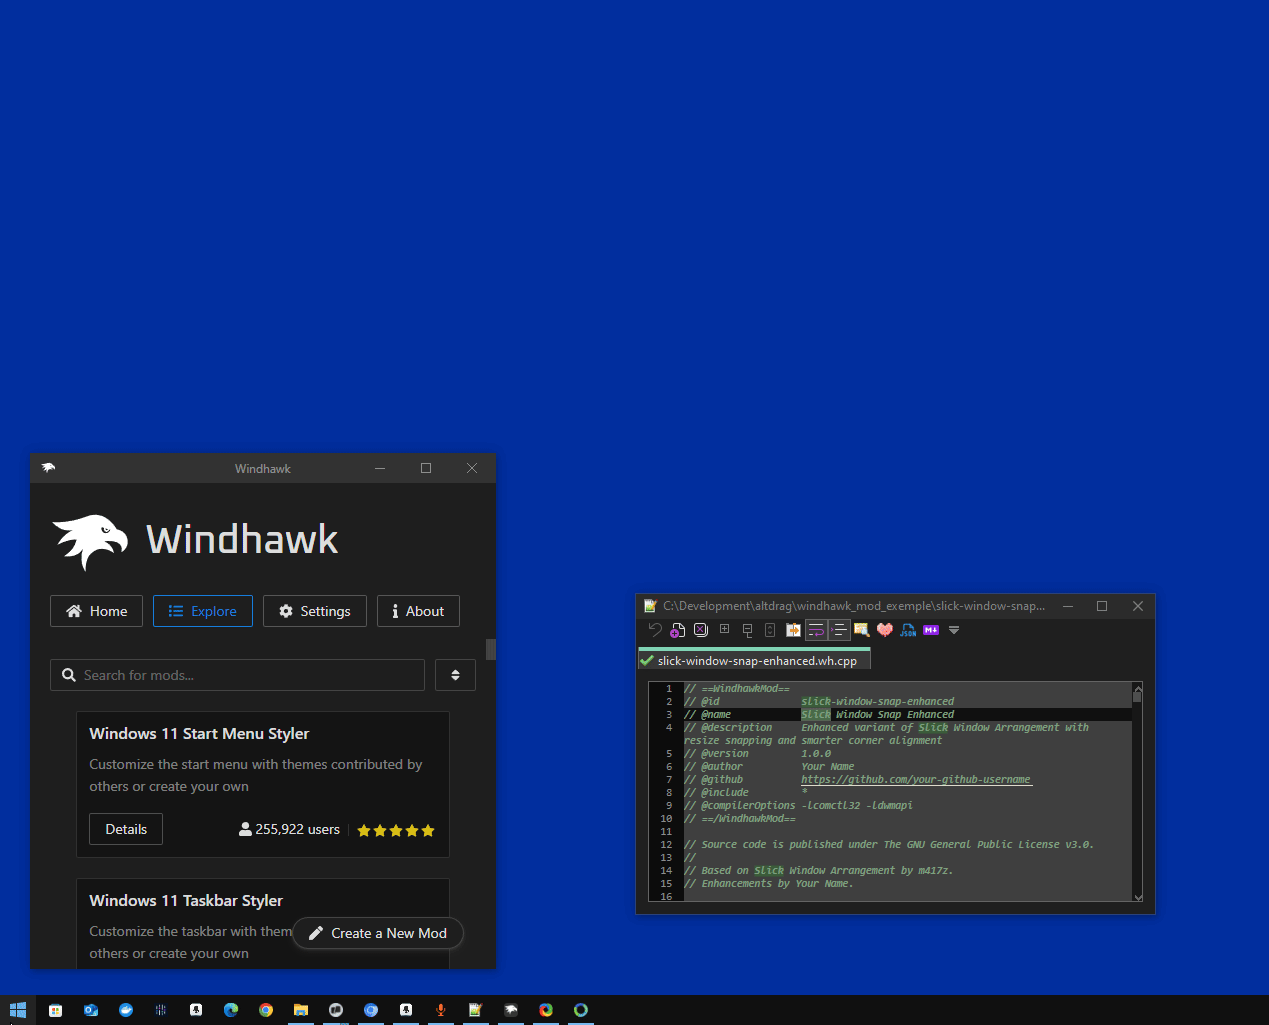The height and width of the screenshot is (1025, 1269).
Task: Open Windhawk Settings tab
Action: pyautogui.click(x=314, y=611)
